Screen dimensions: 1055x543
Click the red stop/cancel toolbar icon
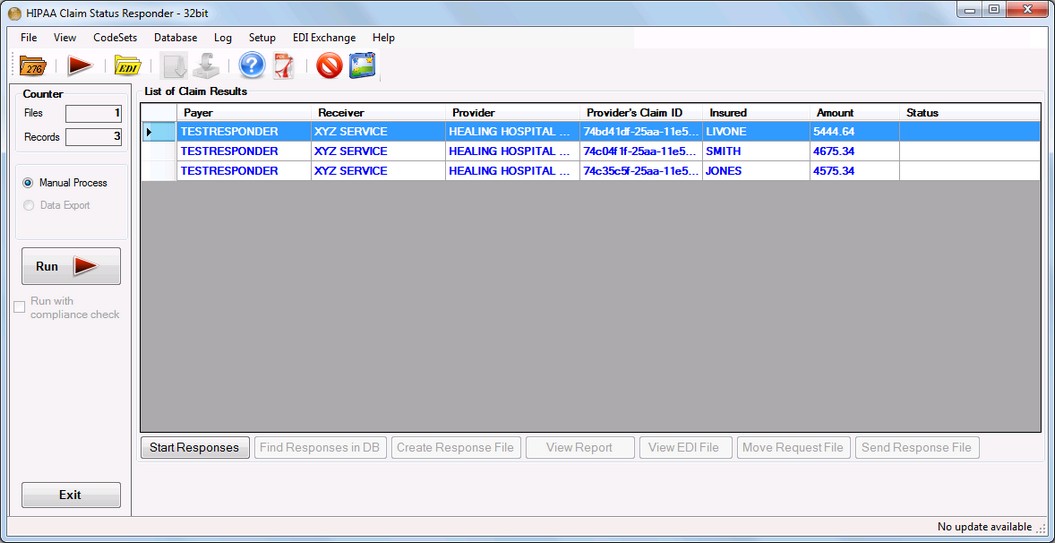pyautogui.click(x=329, y=67)
